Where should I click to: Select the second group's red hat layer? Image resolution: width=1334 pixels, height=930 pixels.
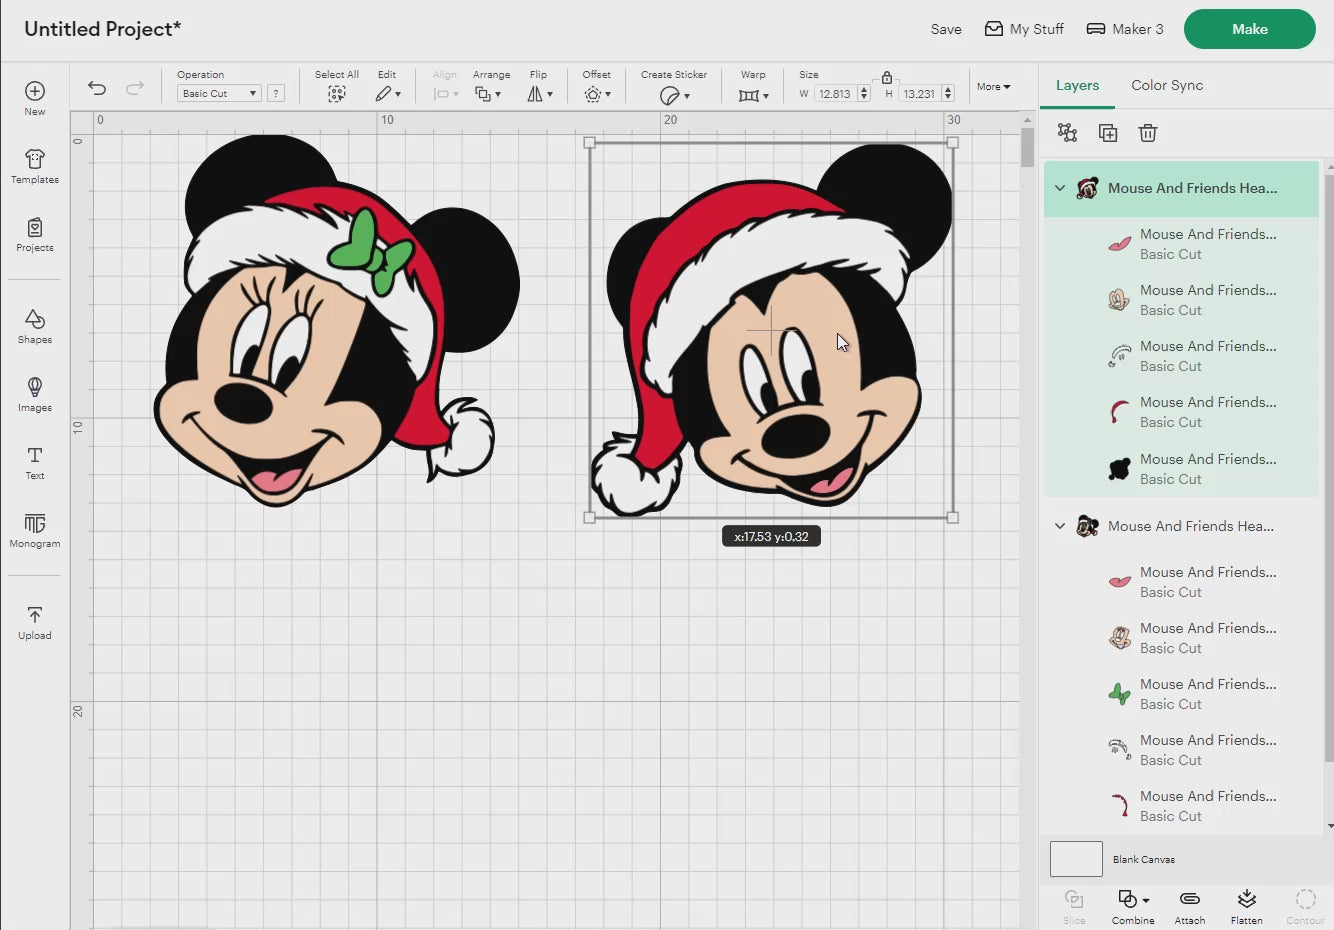click(x=1182, y=806)
